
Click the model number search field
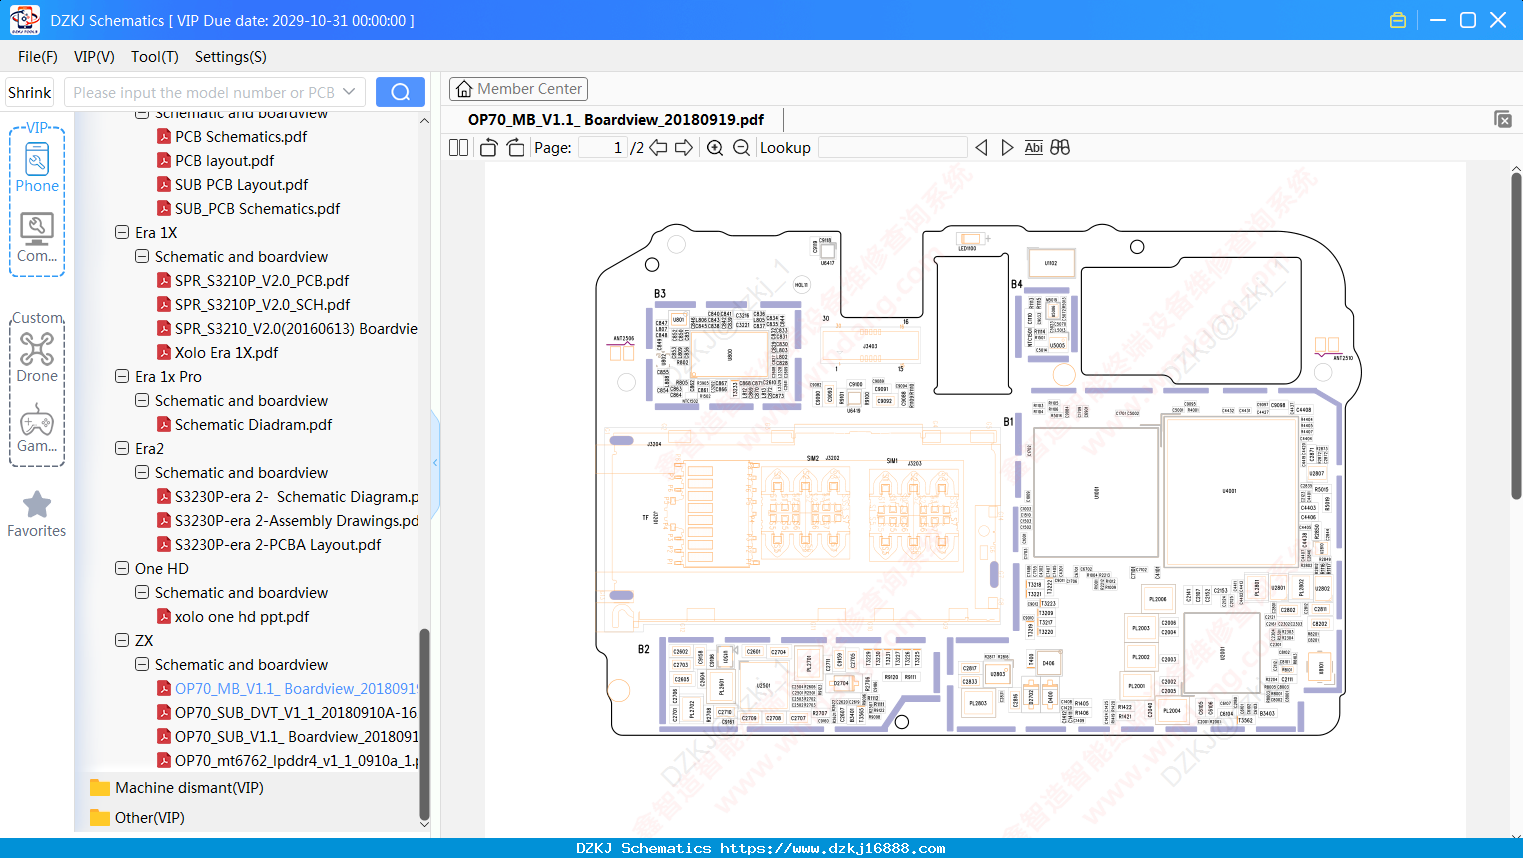click(204, 92)
